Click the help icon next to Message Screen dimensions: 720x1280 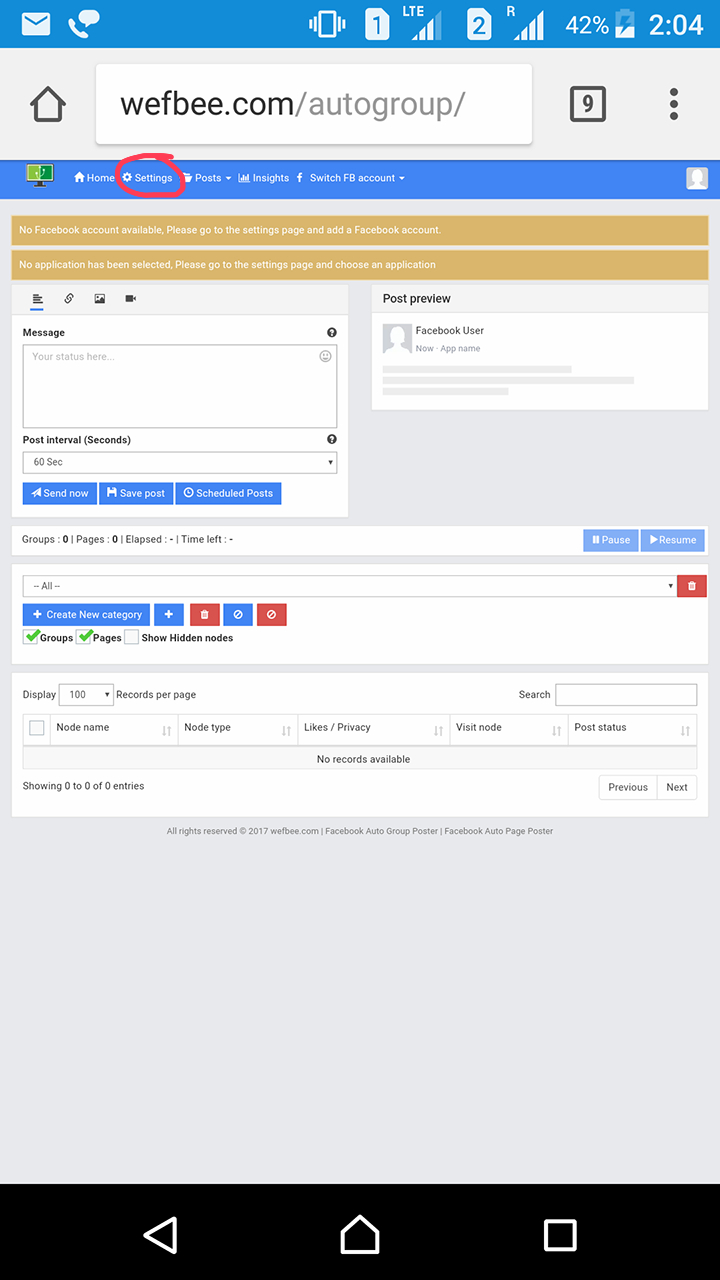tap(331, 333)
